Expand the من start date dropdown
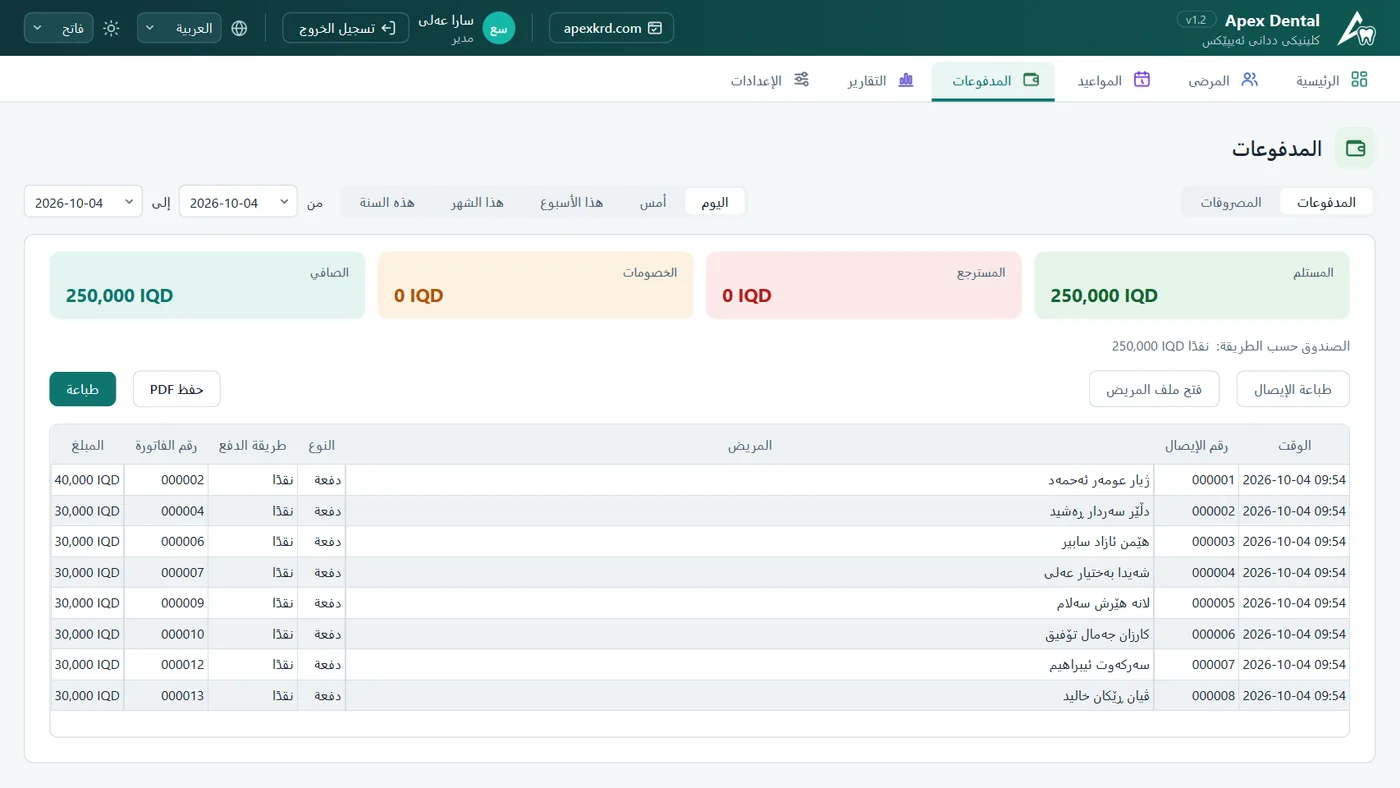This screenshot has height=788, width=1400. 238,203
